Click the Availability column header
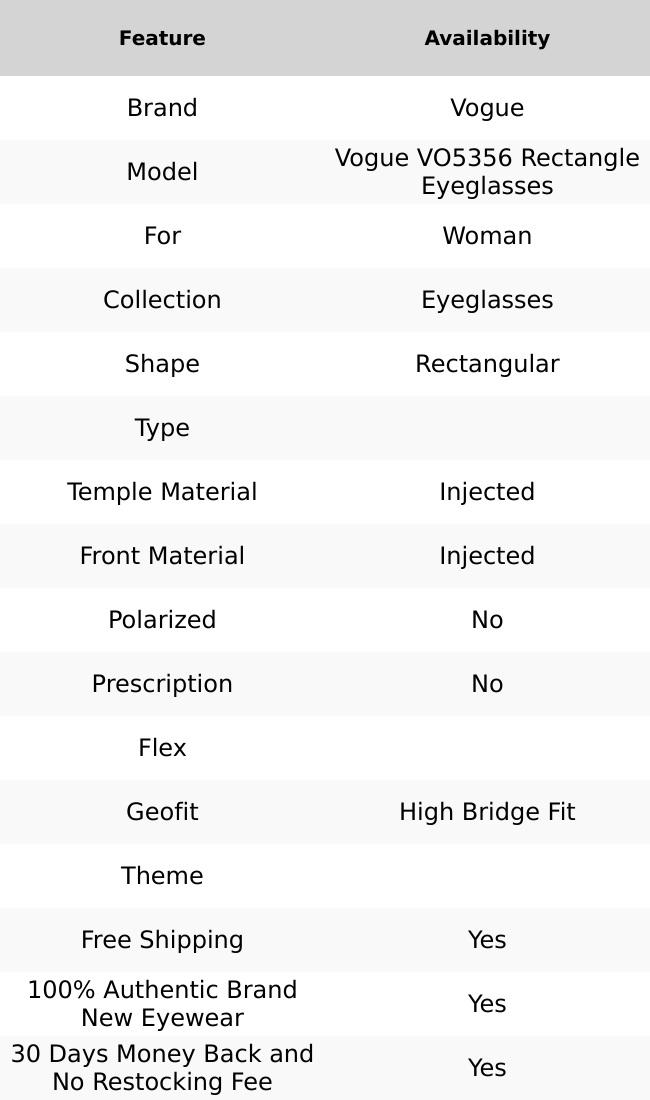Image resolution: width=650 pixels, height=1100 pixels. (x=487, y=38)
